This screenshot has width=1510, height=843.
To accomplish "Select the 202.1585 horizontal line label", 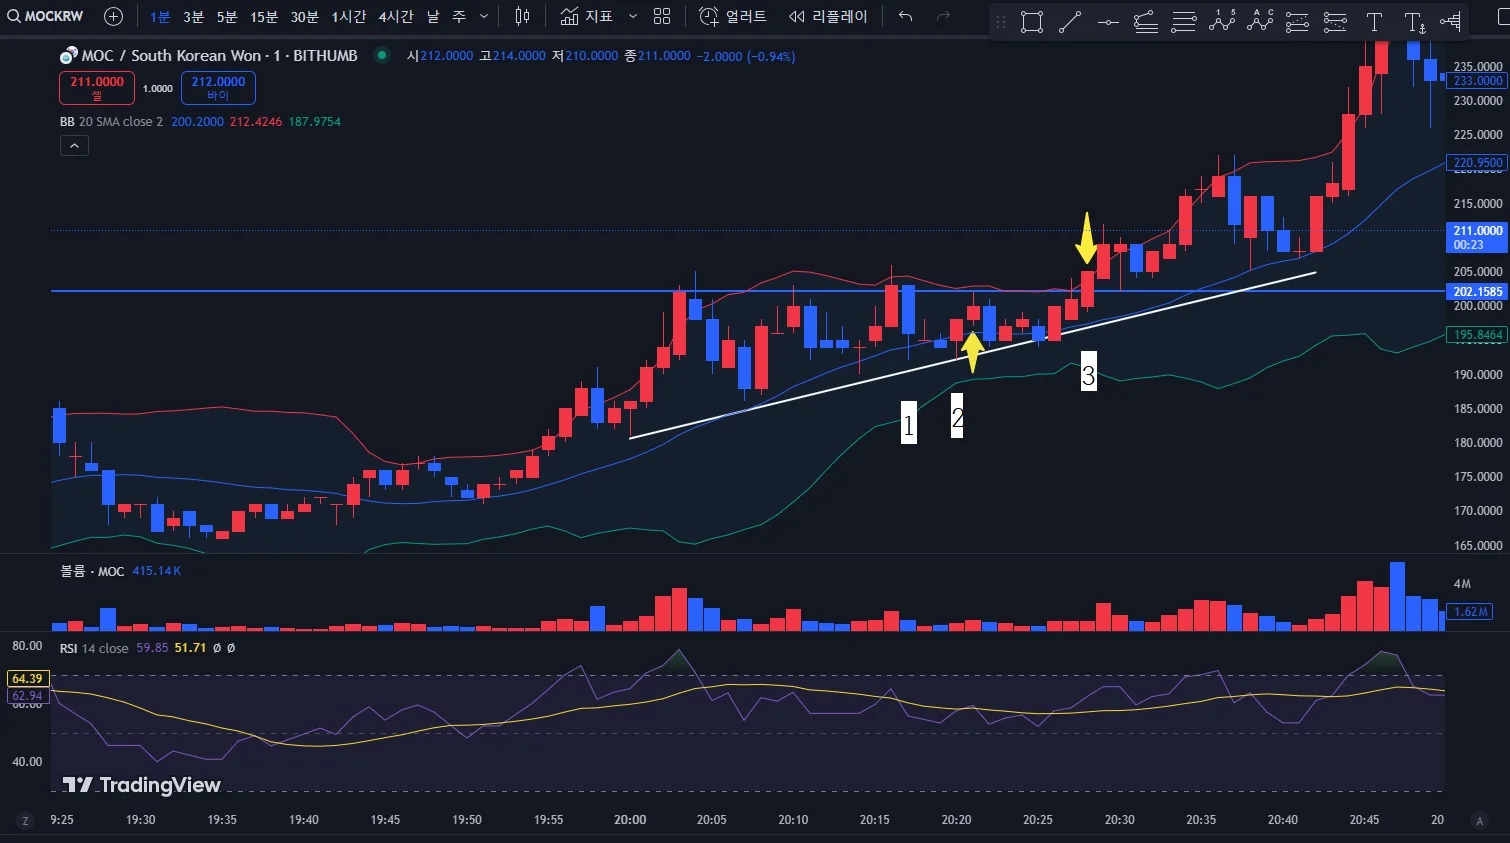I will pyautogui.click(x=1477, y=292).
